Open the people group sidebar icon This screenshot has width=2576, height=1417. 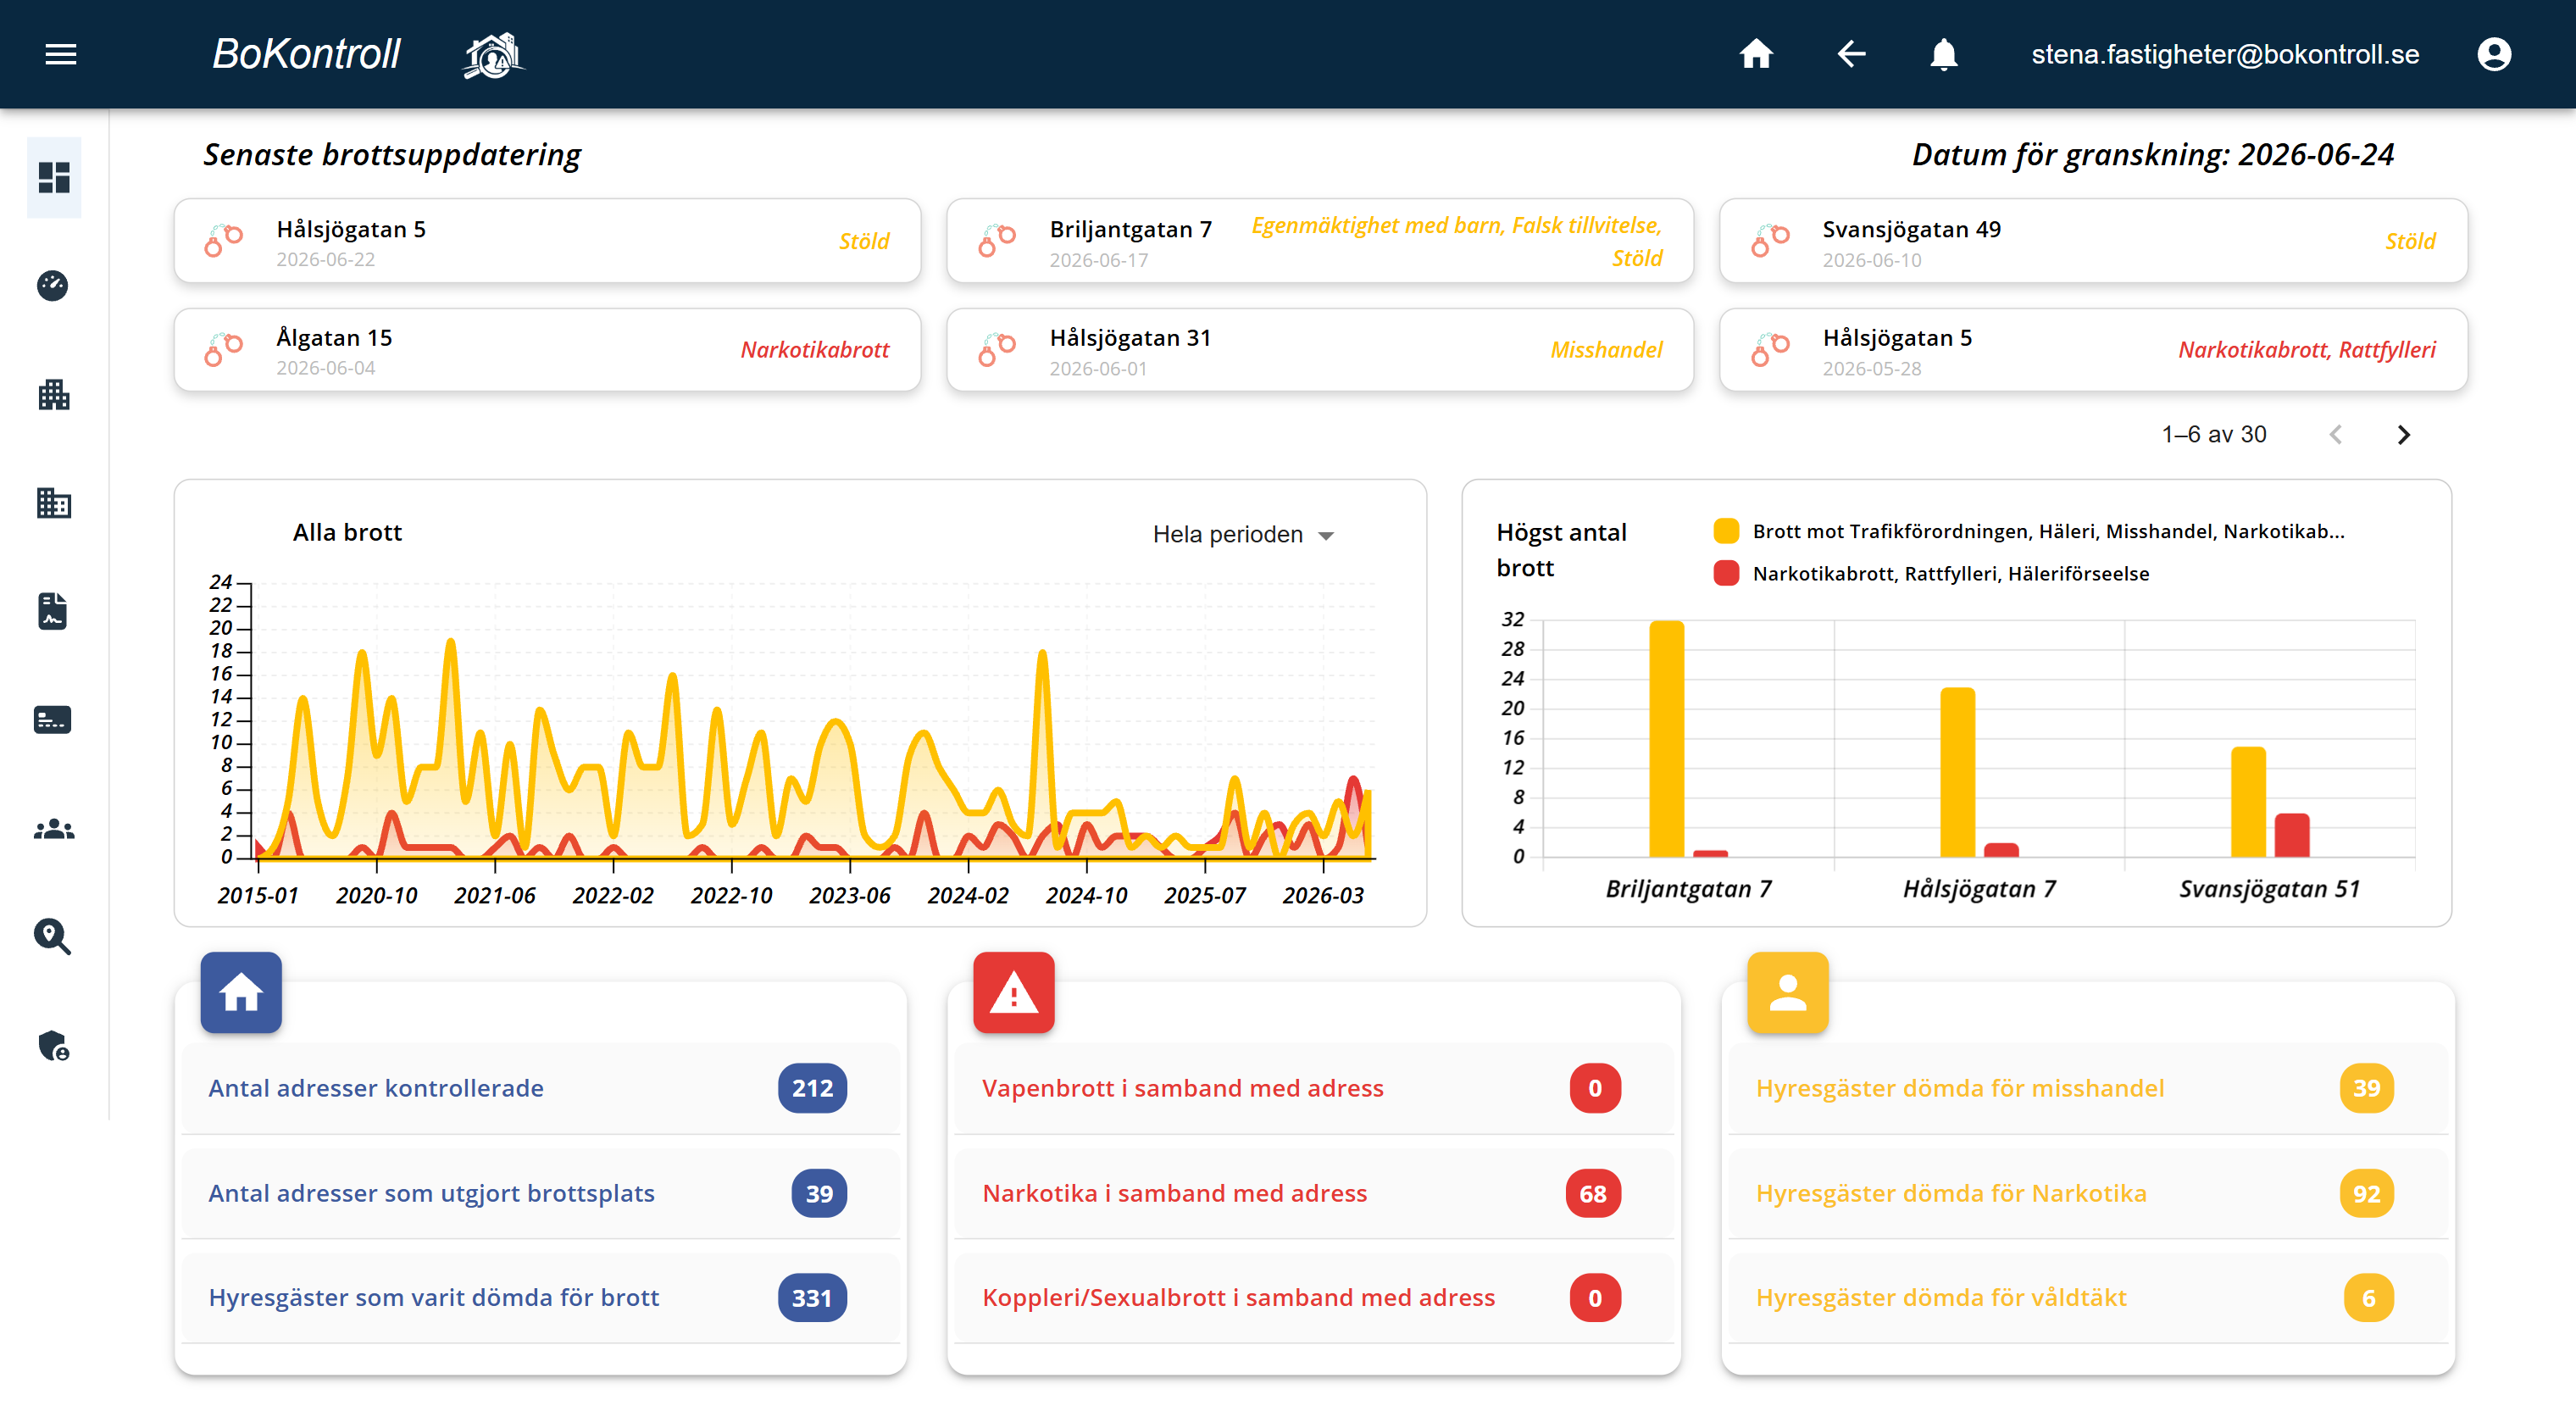(54, 829)
